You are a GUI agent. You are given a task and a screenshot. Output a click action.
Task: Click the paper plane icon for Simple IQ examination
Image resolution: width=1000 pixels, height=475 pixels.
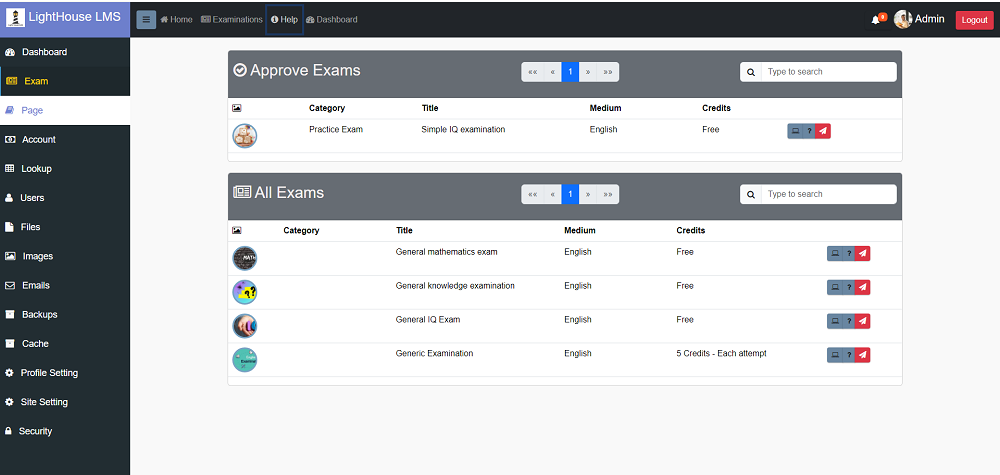coord(823,131)
